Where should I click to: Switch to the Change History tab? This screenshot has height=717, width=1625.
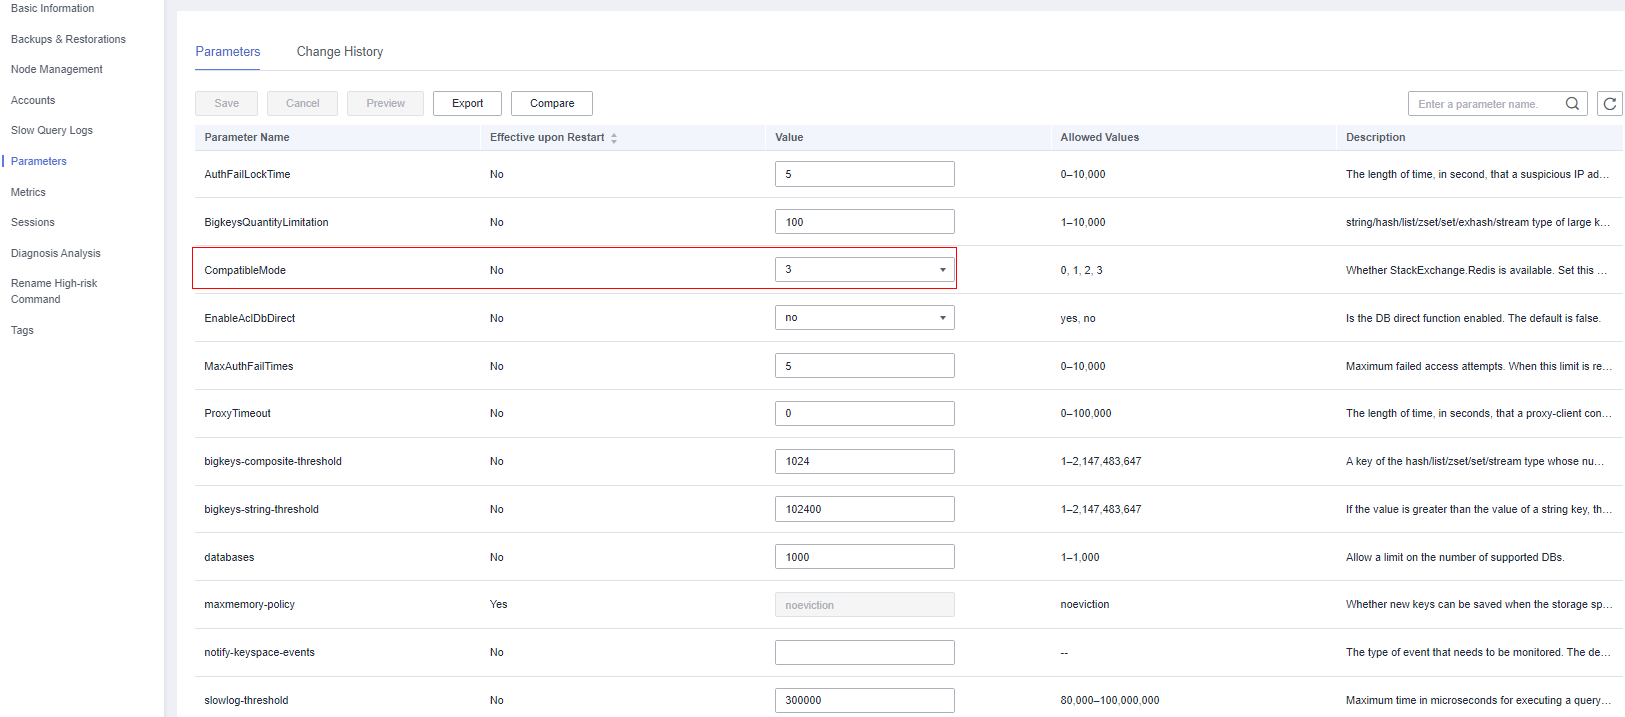339,52
